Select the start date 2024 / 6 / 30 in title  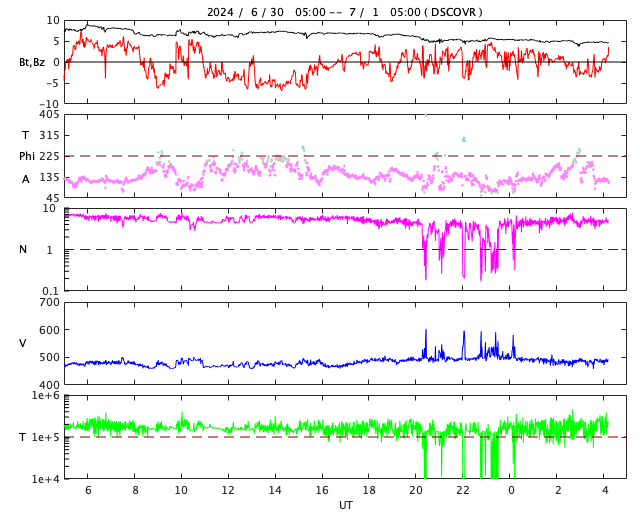[245, 12]
